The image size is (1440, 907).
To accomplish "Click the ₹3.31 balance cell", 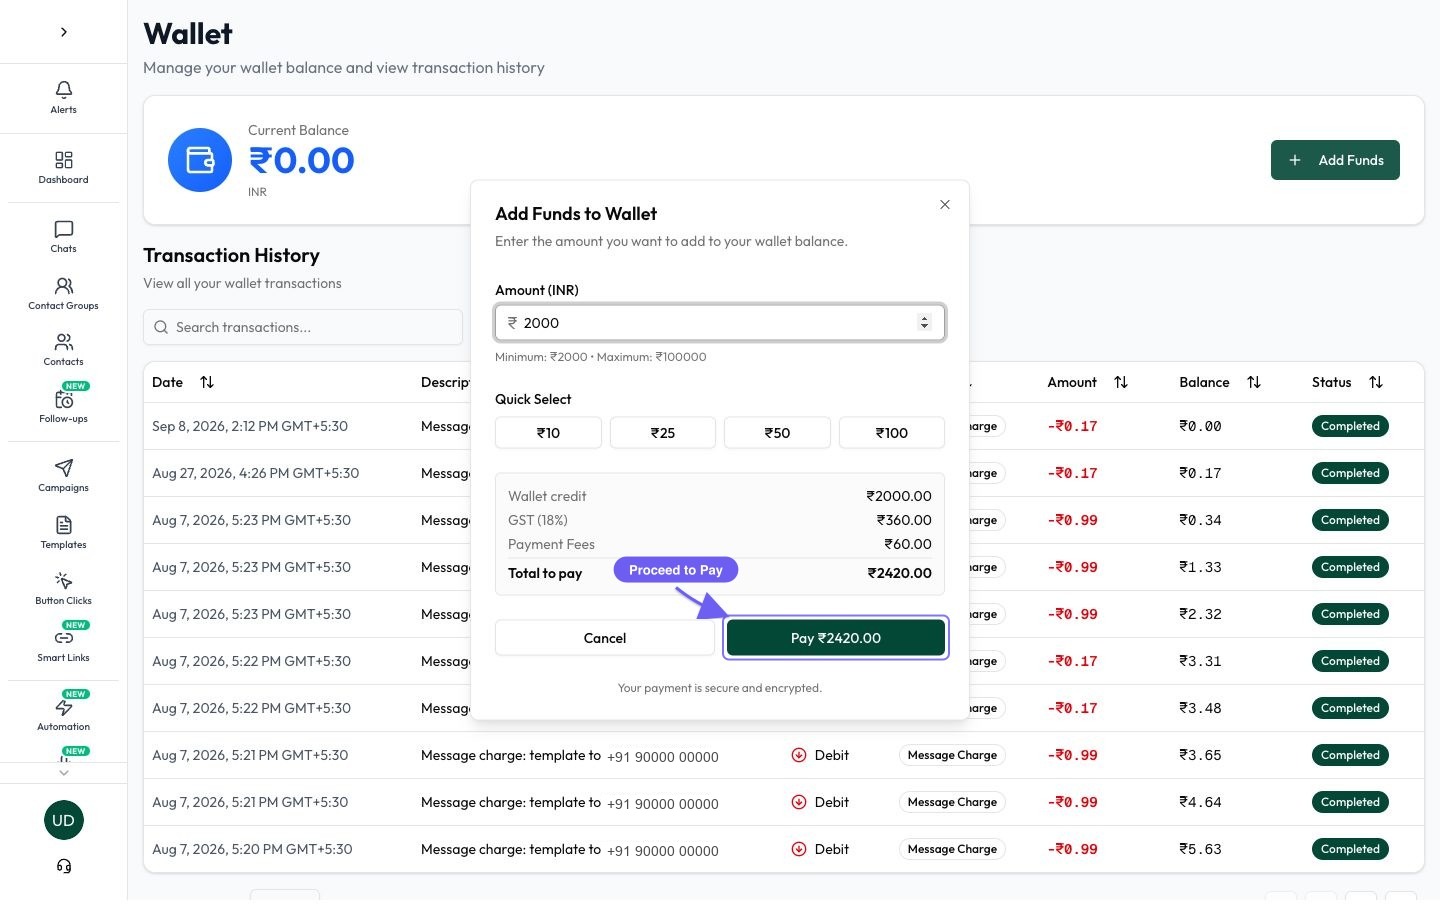I will (x=1200, y=661).
